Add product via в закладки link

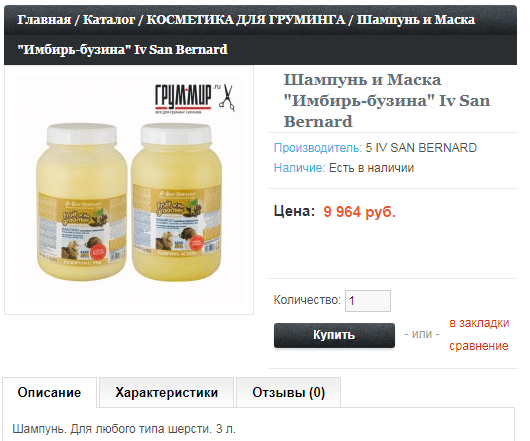tap(479, 323)
